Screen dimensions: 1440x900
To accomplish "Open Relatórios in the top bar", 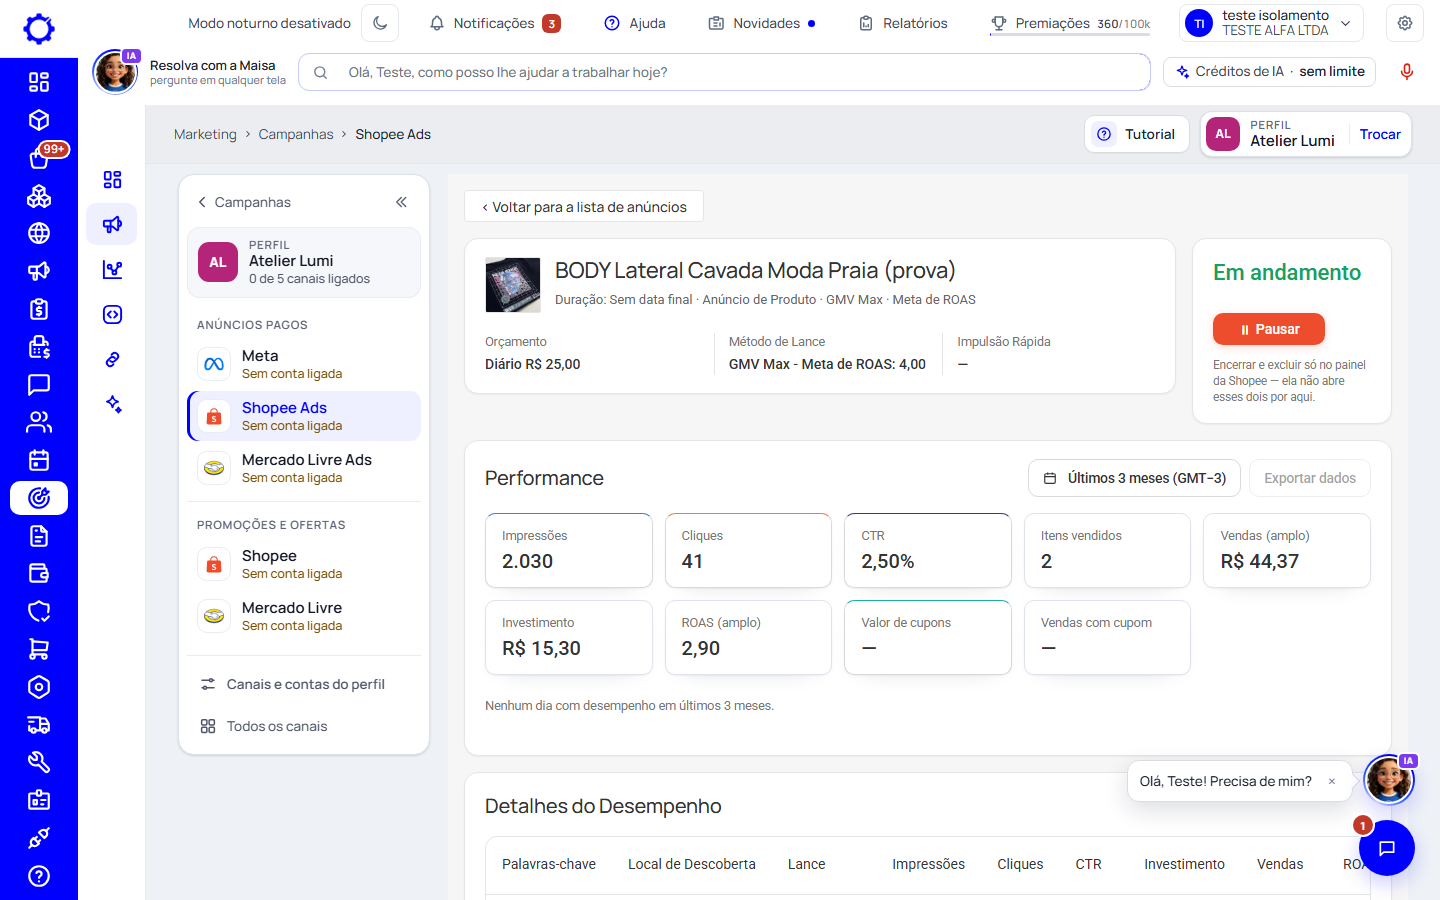I will coord(903,23).
